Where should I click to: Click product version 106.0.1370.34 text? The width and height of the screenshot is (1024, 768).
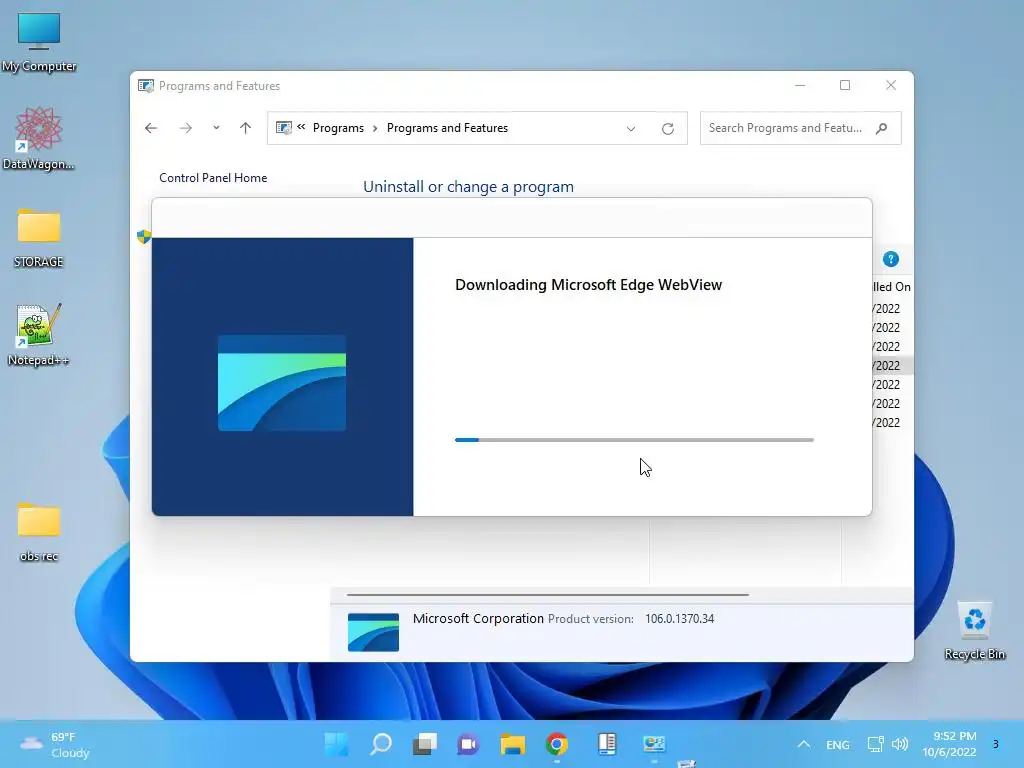[x=679, y=618]
